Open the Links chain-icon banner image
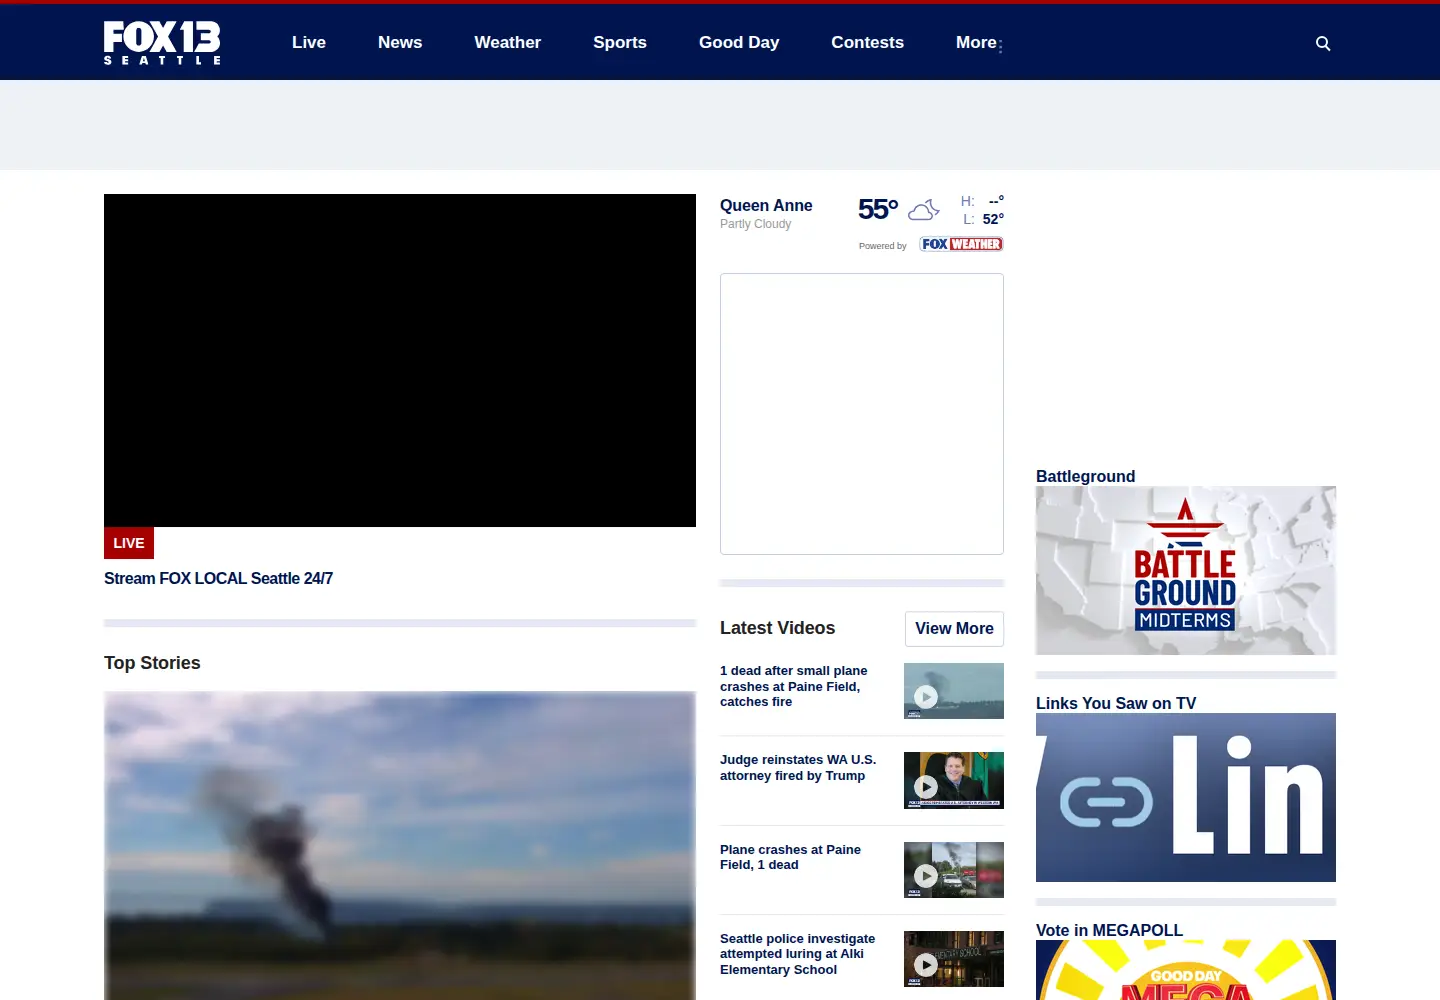This screenshot has width=1440, height=1000. coord(1186,798)
